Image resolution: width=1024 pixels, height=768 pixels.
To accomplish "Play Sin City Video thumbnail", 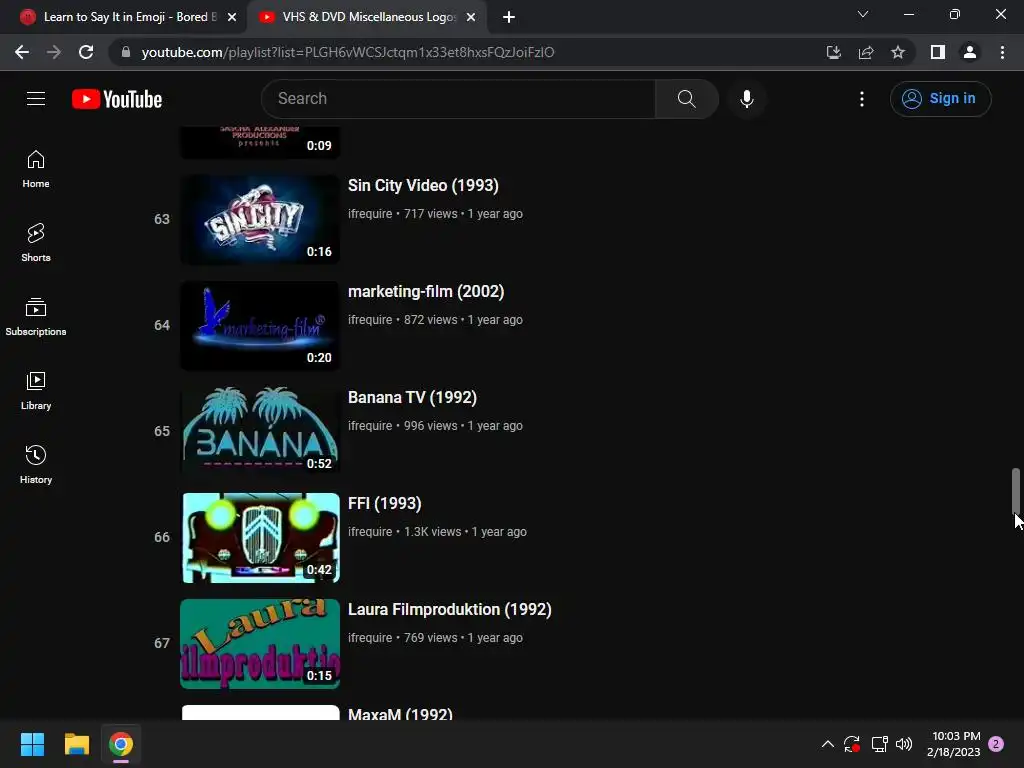I will point(260,219).
